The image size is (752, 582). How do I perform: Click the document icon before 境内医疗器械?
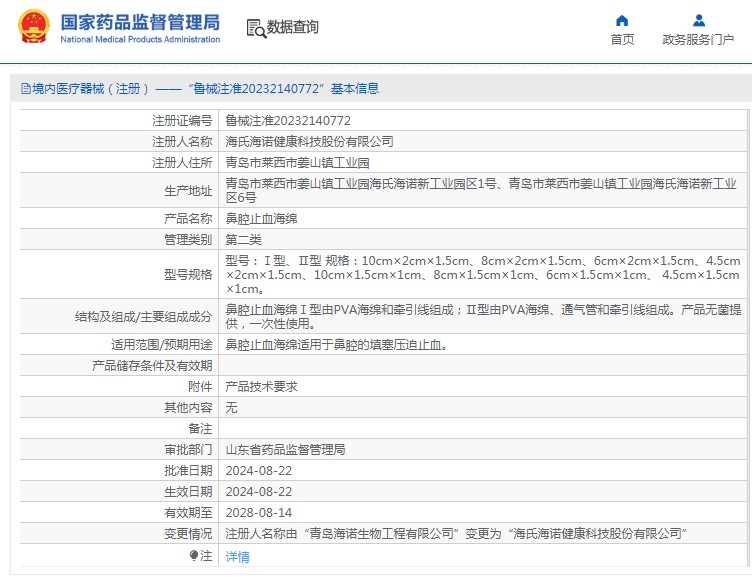click(25, 89)
